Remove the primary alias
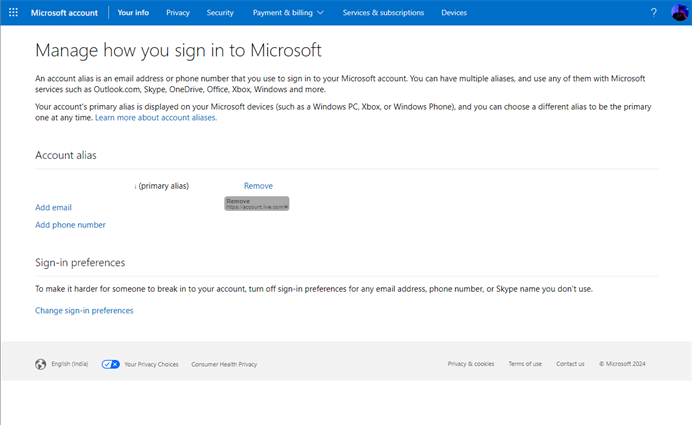 pos(258,186)
